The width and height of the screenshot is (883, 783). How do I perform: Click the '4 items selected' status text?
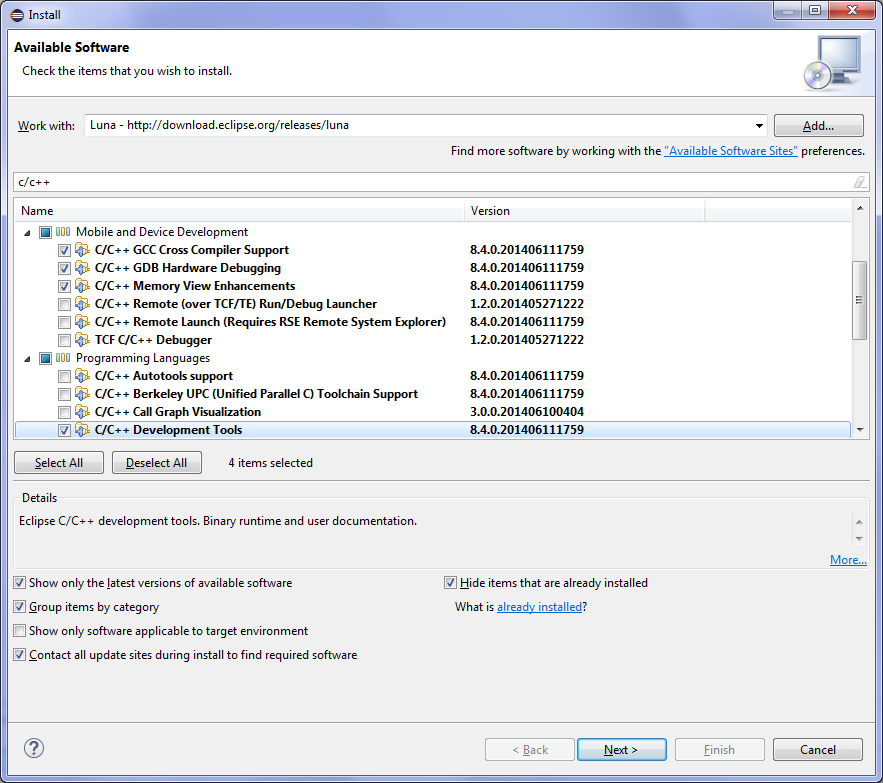[271, 462]
